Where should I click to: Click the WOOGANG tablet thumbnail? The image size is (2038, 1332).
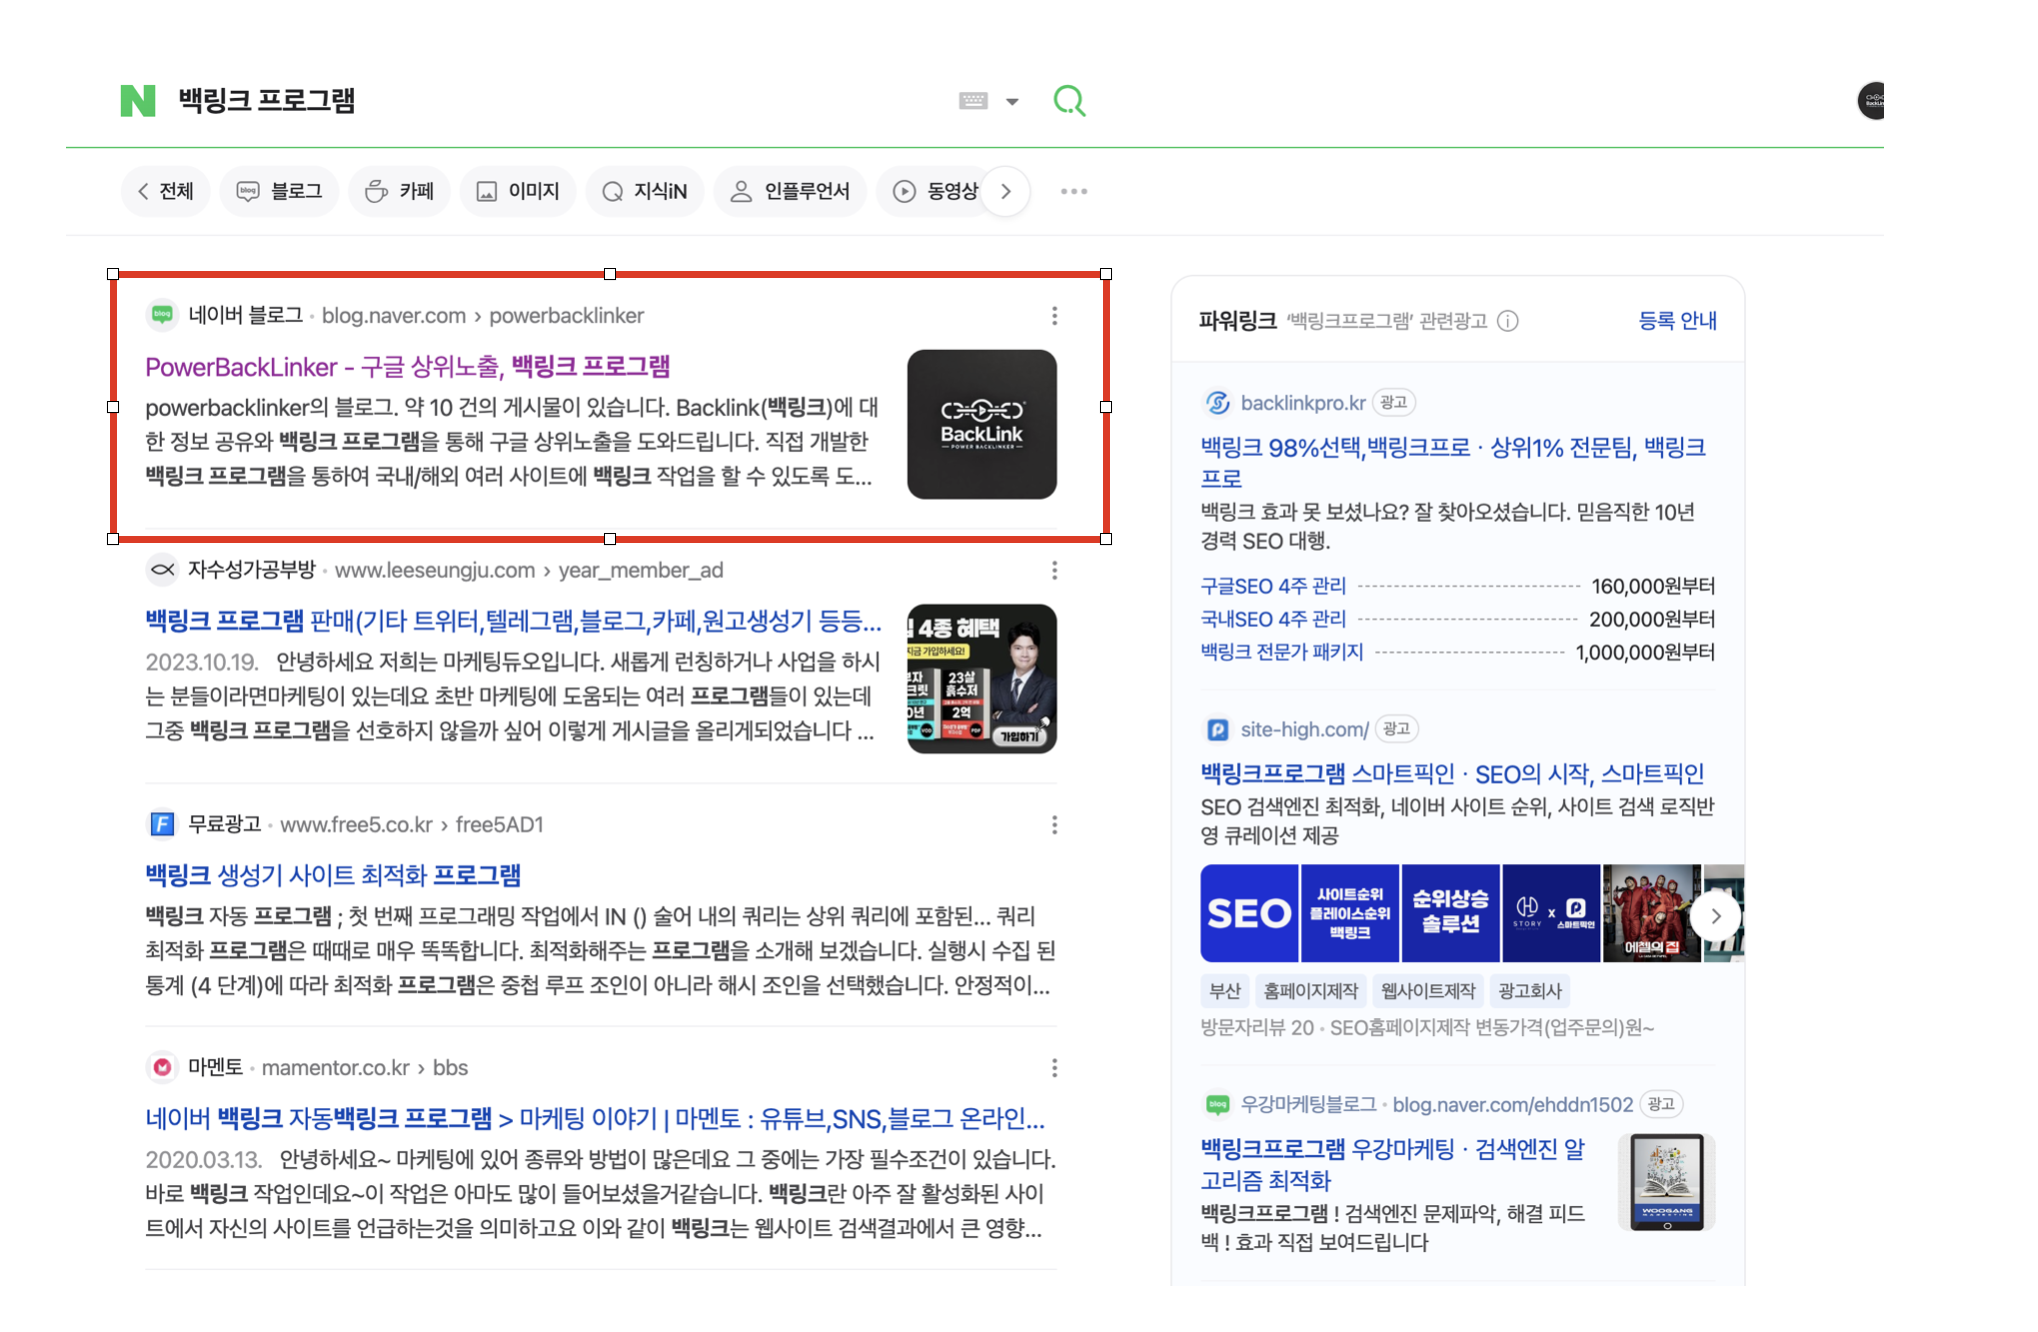point(1667,1182)
